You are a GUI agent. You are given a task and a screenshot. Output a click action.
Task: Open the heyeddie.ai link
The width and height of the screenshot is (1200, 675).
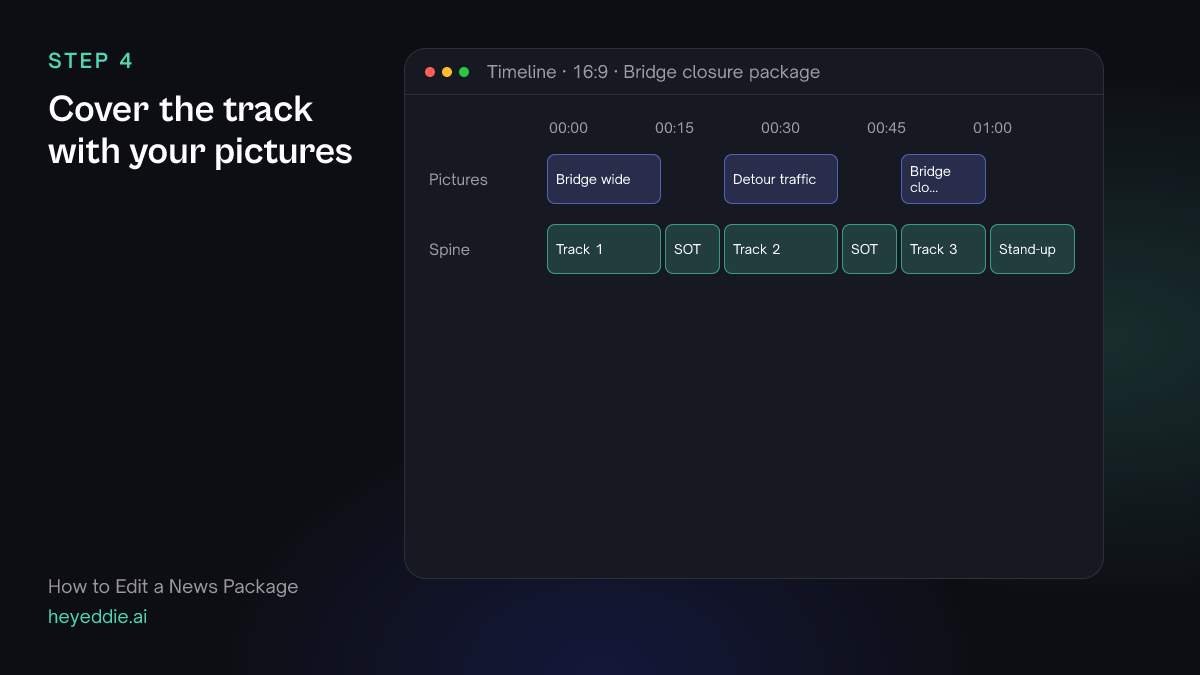(x=98, y=617)
